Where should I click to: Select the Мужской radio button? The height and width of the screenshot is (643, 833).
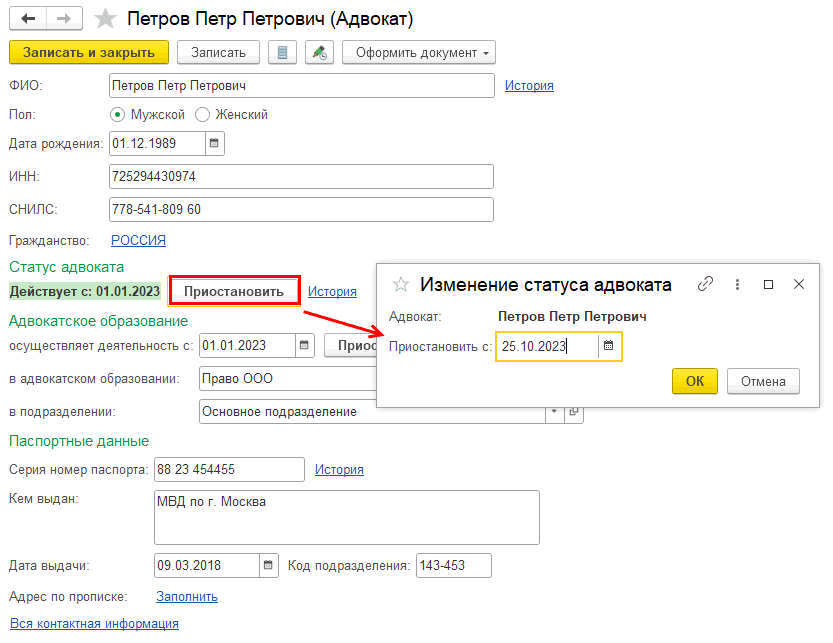click(117, 115)
